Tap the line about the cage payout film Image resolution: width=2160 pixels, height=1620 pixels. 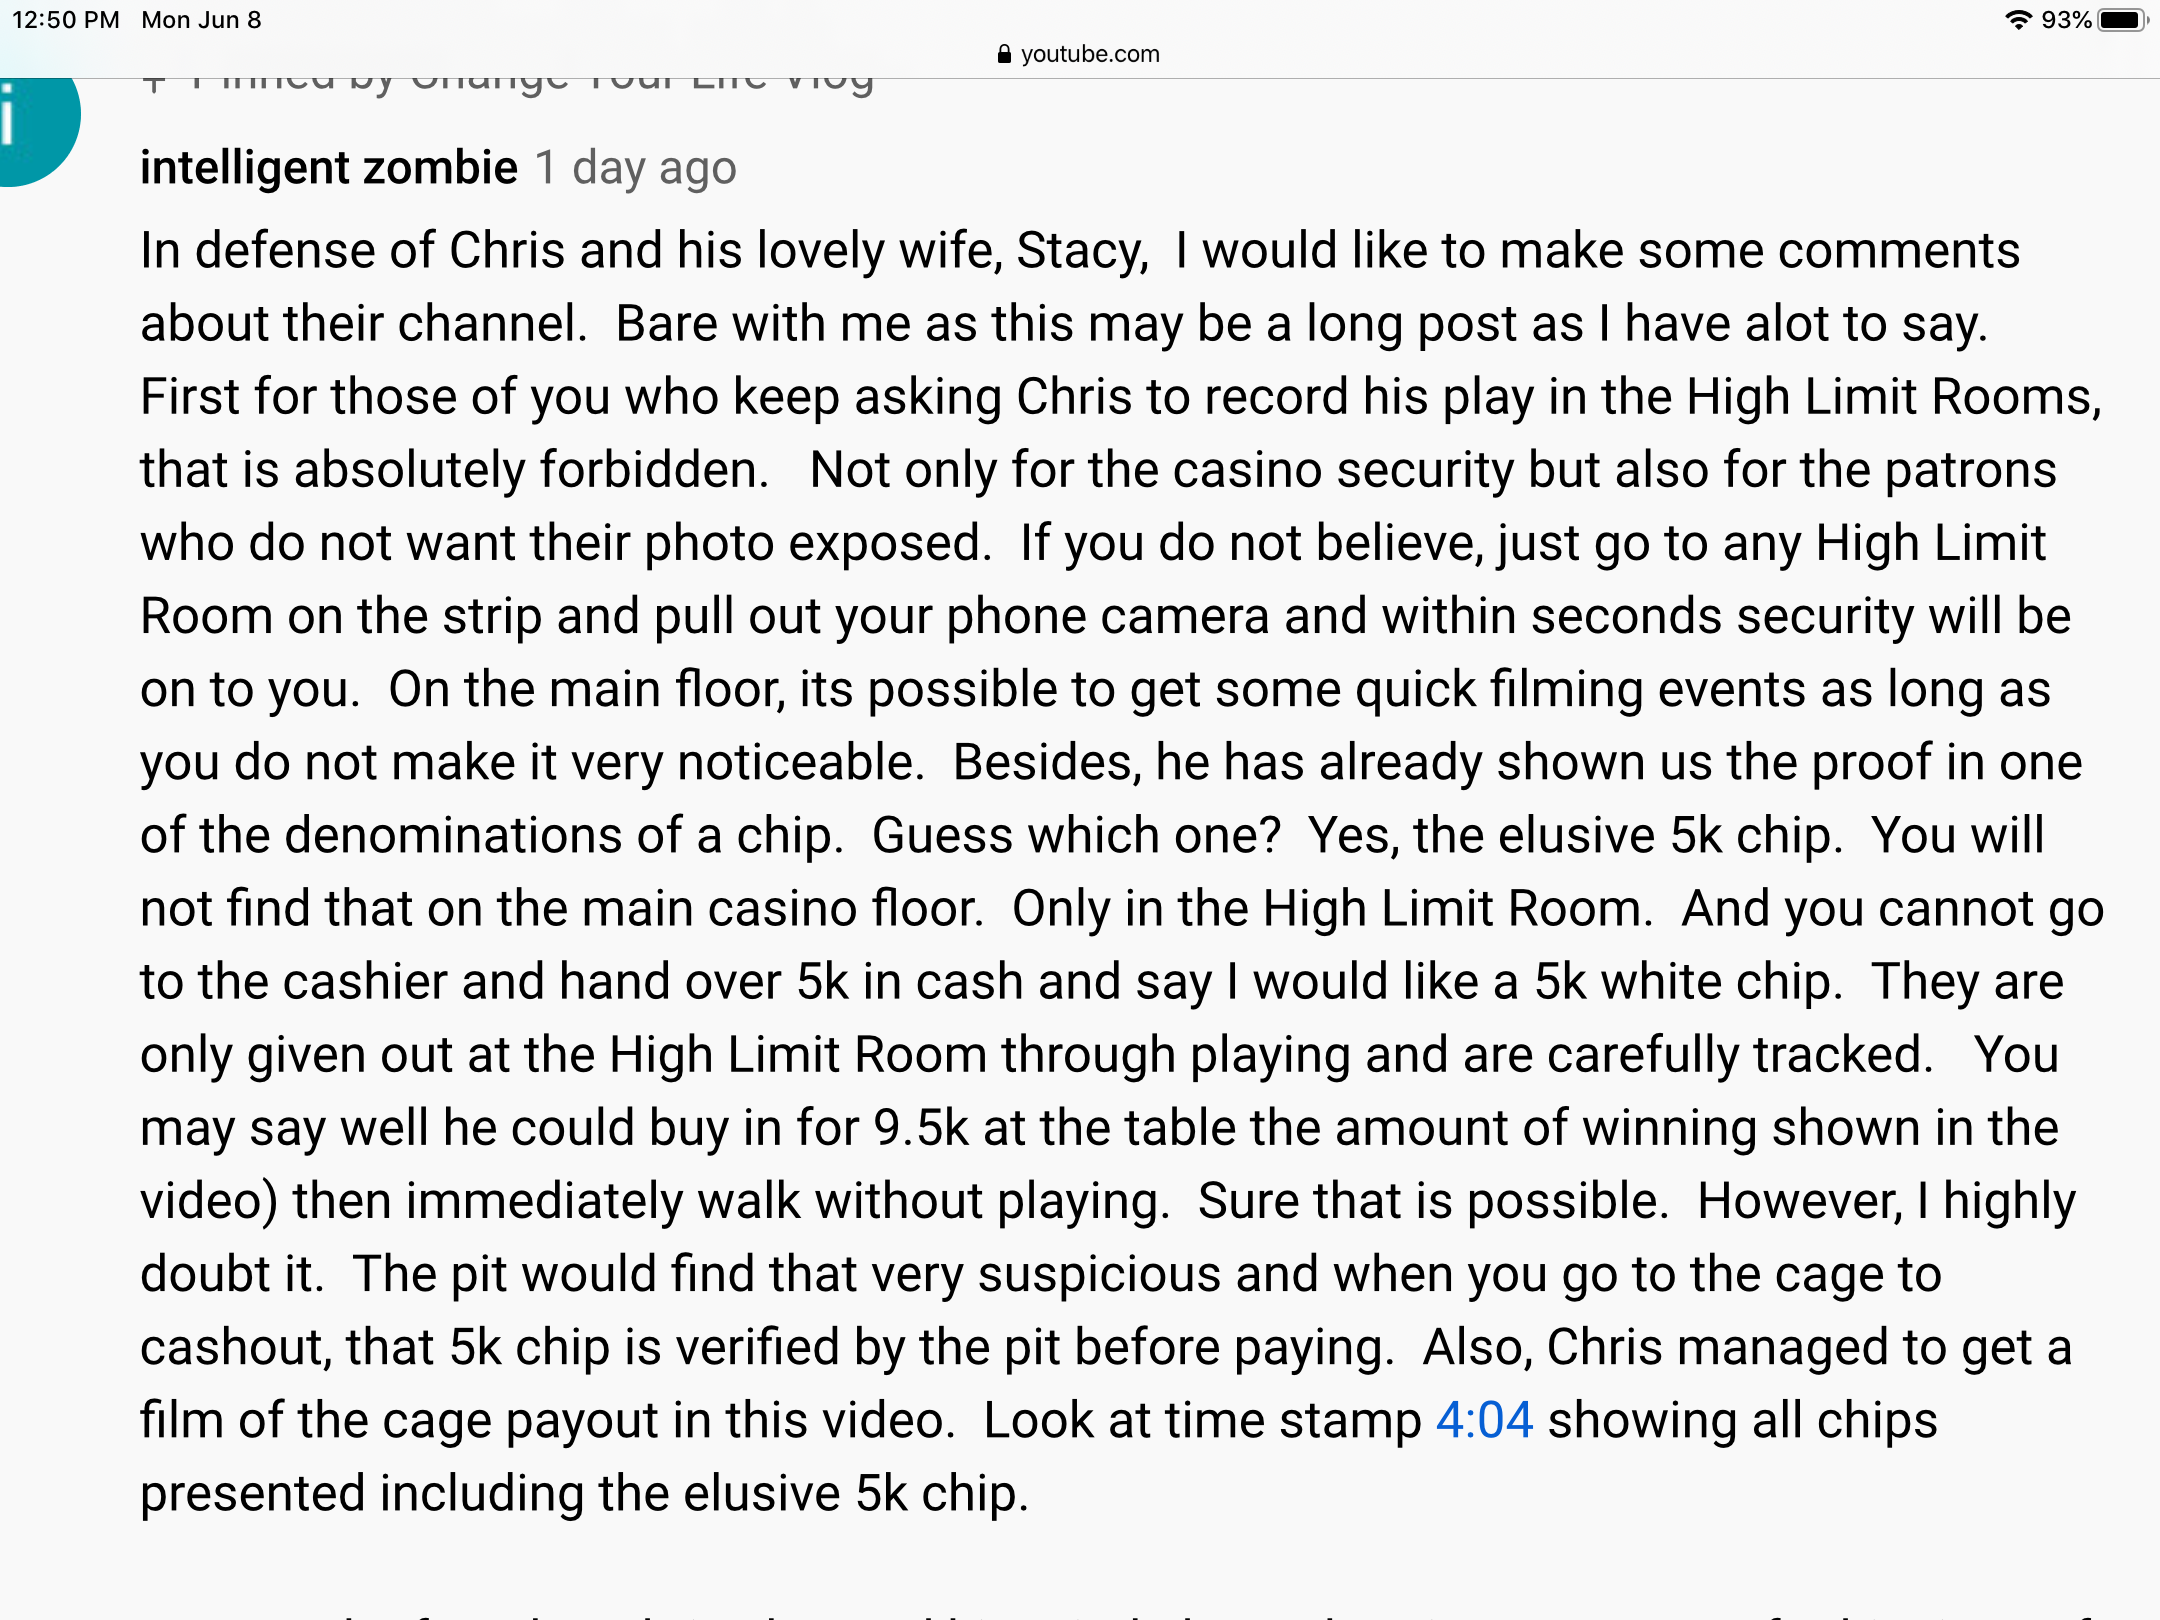pyautogui.click(x=1039, y=1420)
